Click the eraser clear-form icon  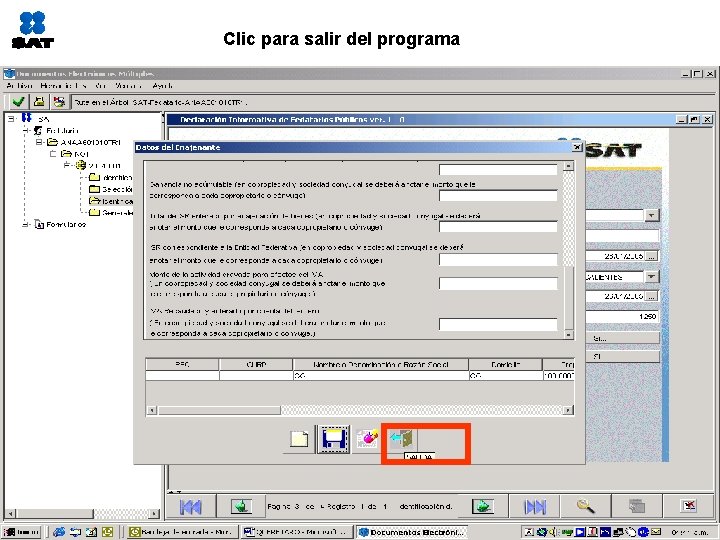click(x=367, y=439)
